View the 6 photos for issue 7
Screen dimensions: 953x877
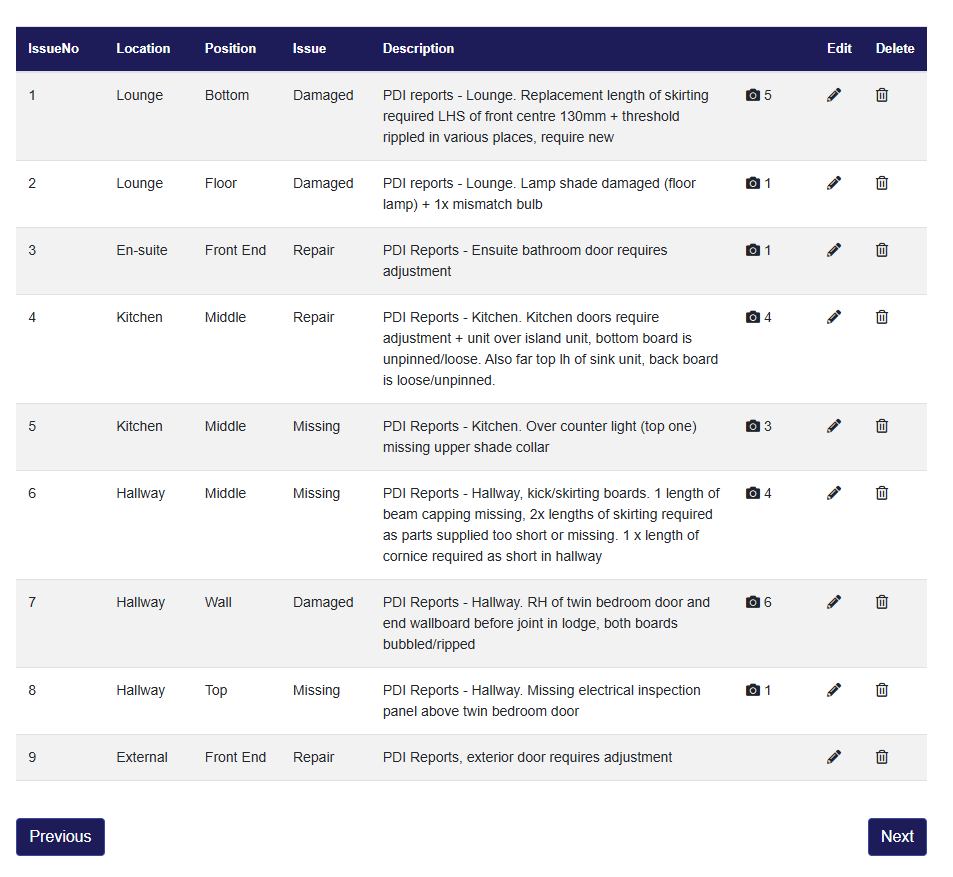758,602
